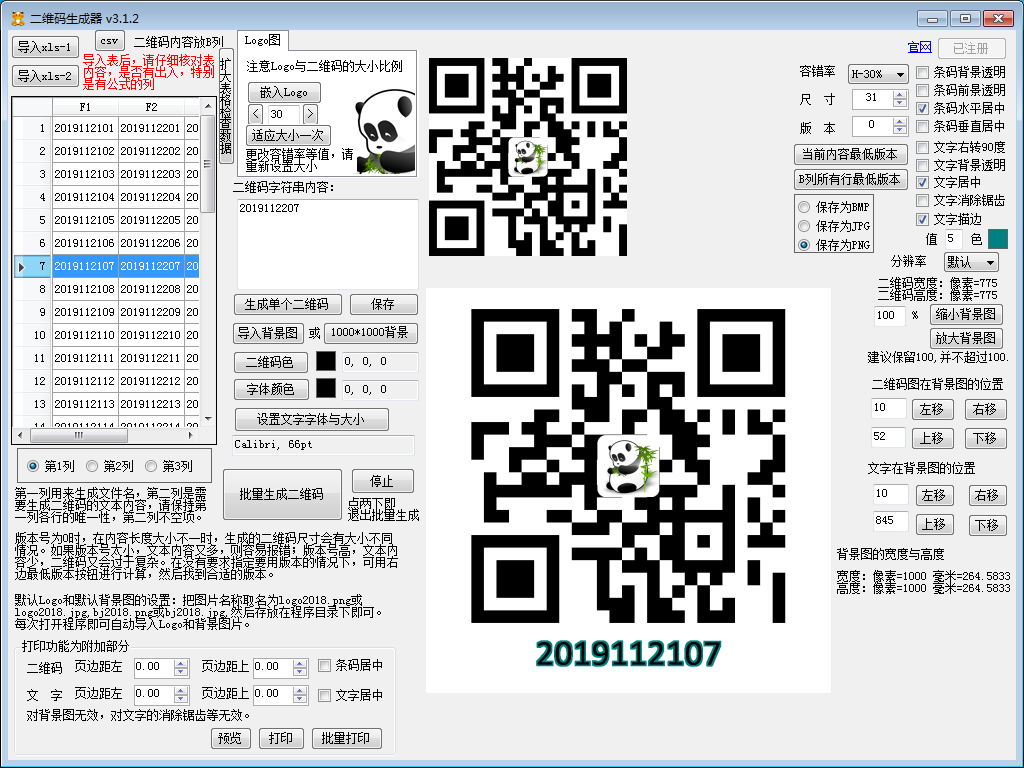Toggle 条码背景透明 checkbox

pyautogui.click(x=922, y=72)
